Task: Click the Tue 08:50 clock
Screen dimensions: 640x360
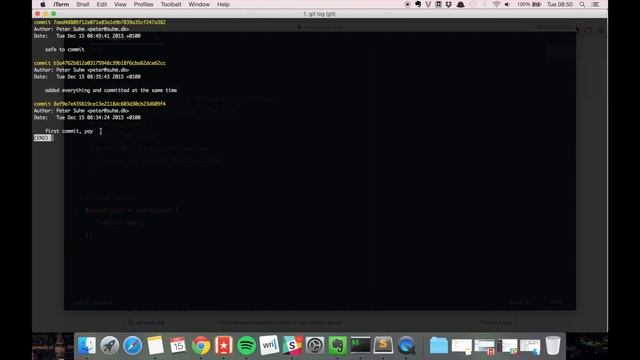Action: pos(560,4)
